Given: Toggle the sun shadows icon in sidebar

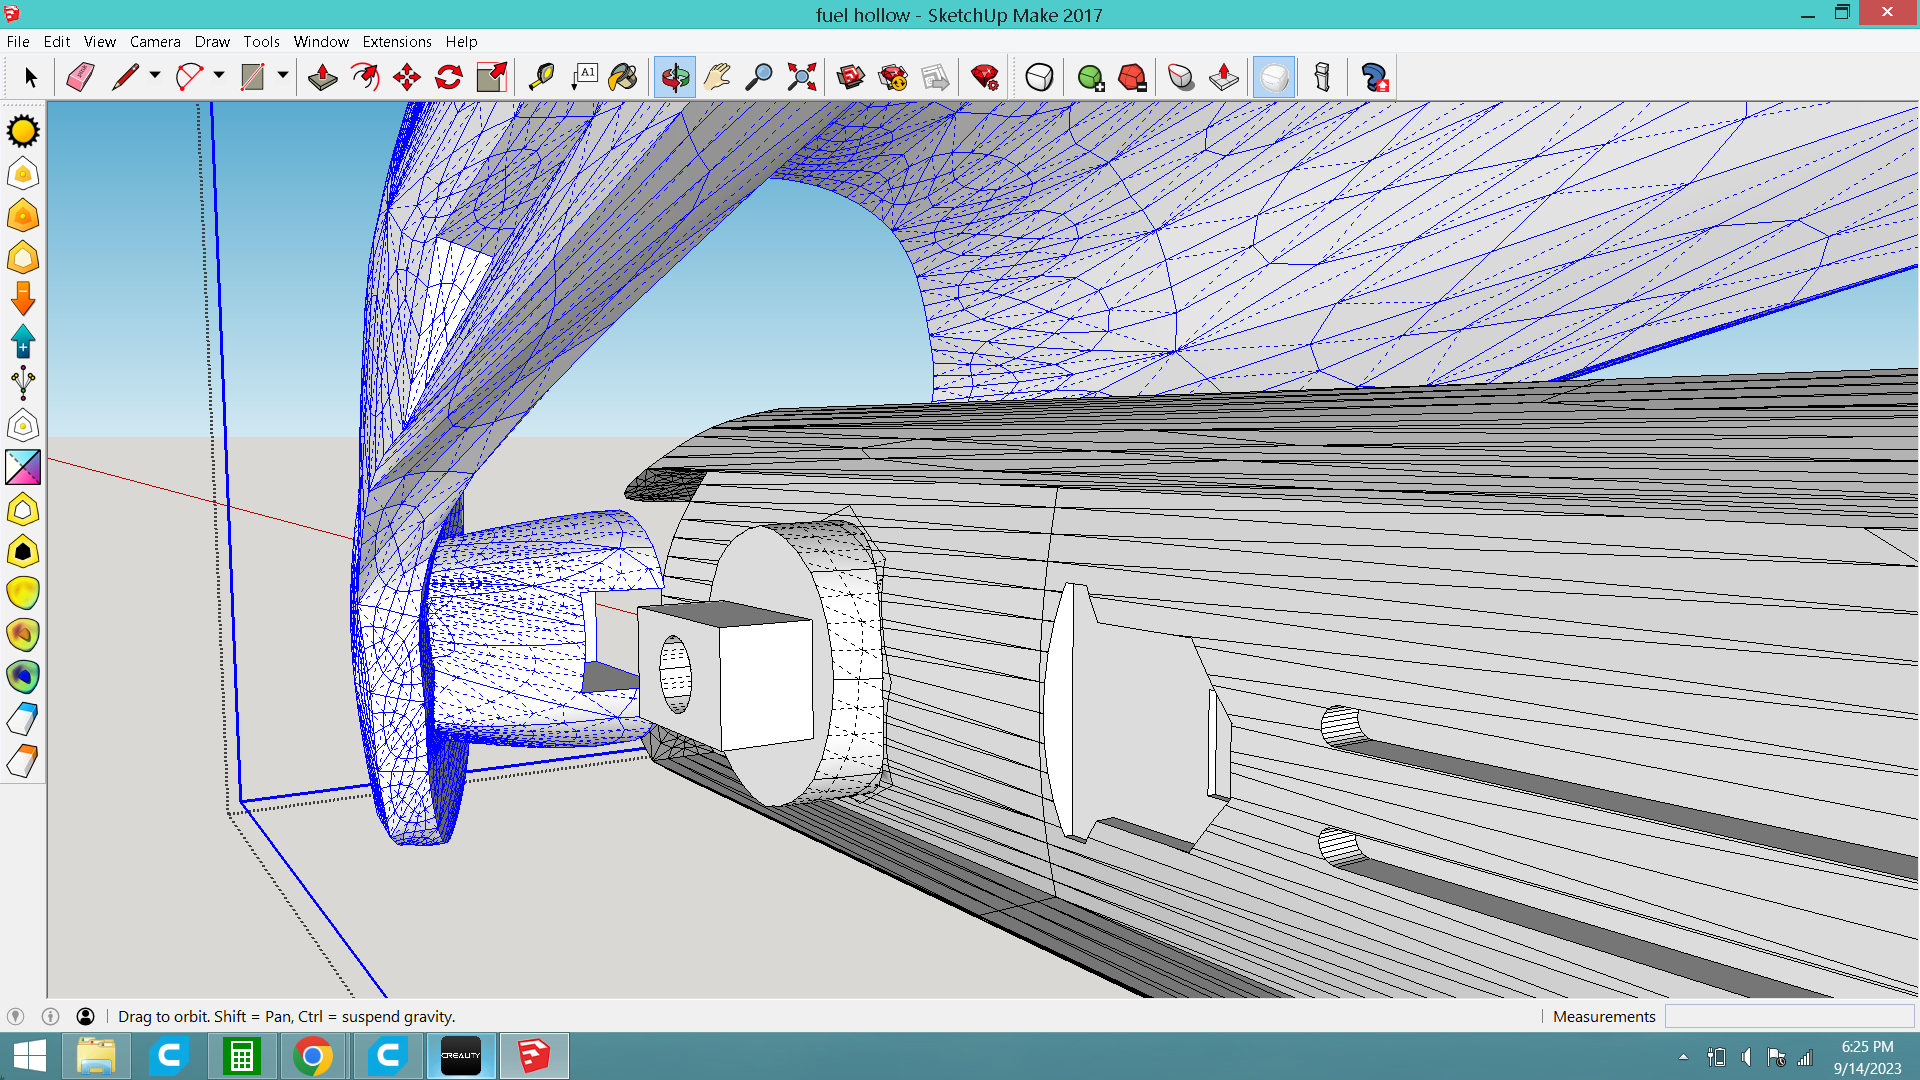Looking at the screenshot, I should point(23,131).
